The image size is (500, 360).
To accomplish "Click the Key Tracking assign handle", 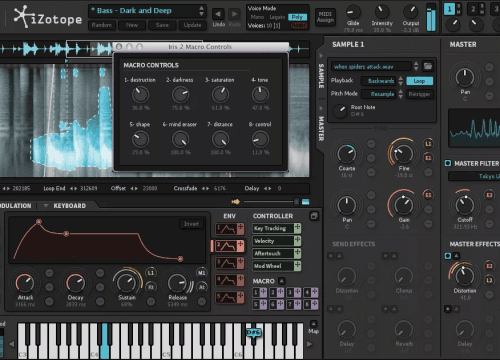I will click(297, 228).
